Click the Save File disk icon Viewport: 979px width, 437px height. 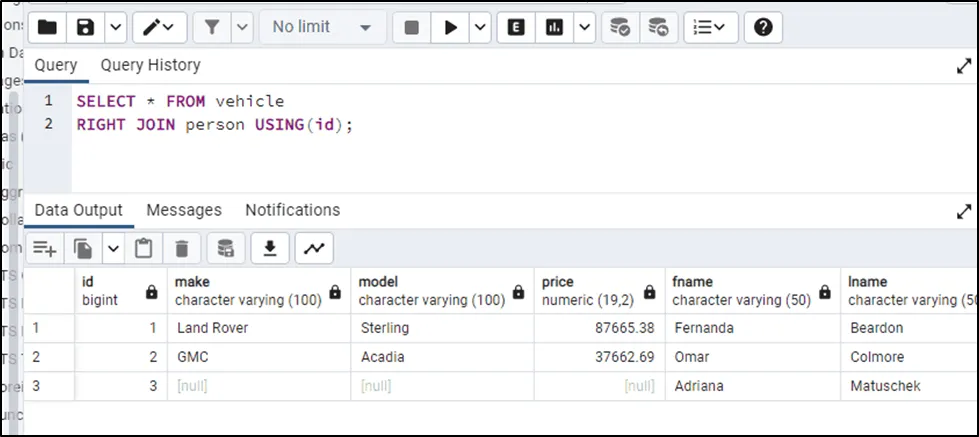pyautogui.click(x=86, y=28)
